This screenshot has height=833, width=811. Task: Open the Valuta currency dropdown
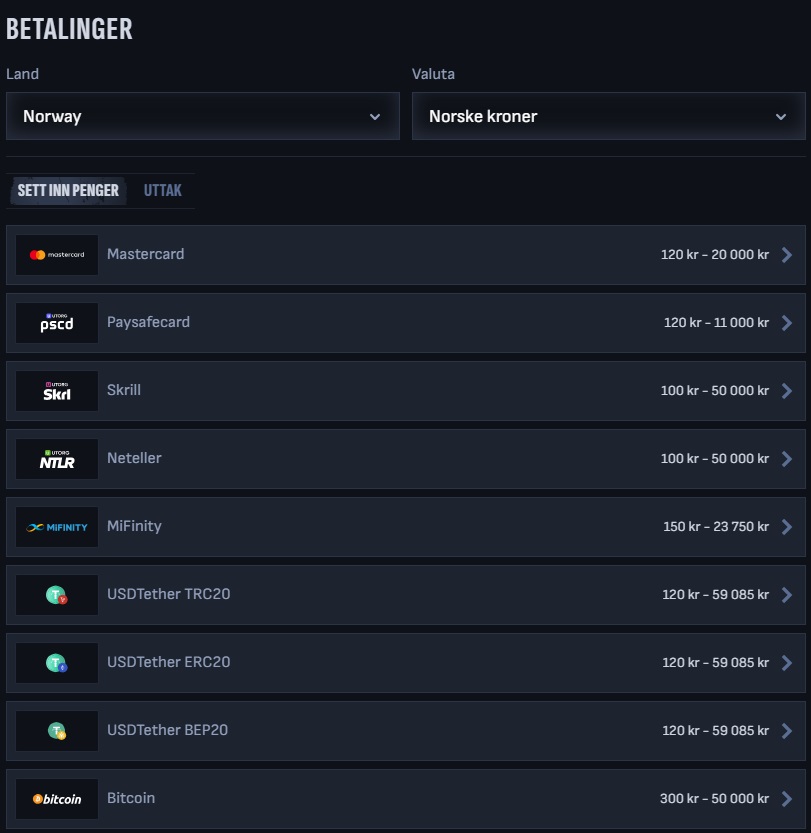click(x=608, y=116)
